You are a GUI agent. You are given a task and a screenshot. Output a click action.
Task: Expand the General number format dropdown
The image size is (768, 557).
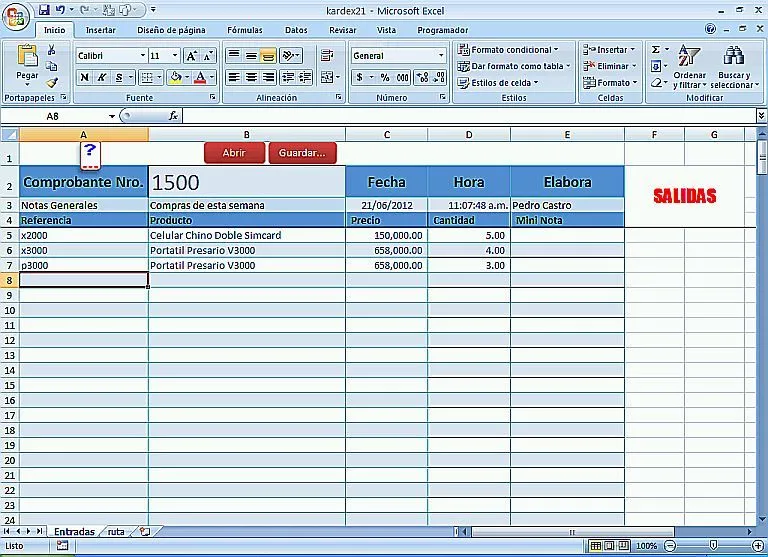pos(441,56)
